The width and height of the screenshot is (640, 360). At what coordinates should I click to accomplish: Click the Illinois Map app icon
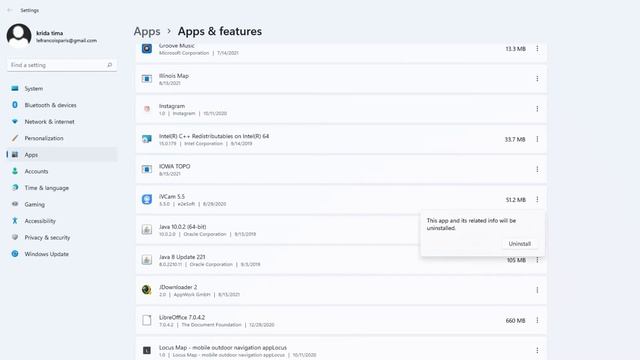[x=147, y=79]
